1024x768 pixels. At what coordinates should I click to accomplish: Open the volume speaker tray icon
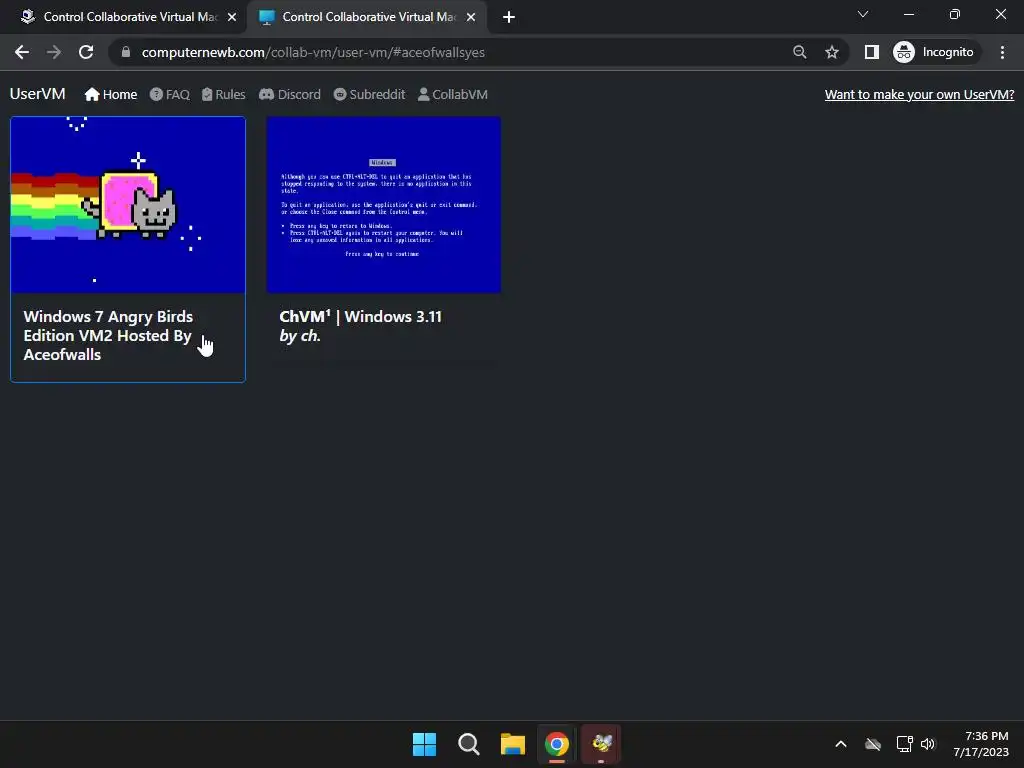[928, 744]
